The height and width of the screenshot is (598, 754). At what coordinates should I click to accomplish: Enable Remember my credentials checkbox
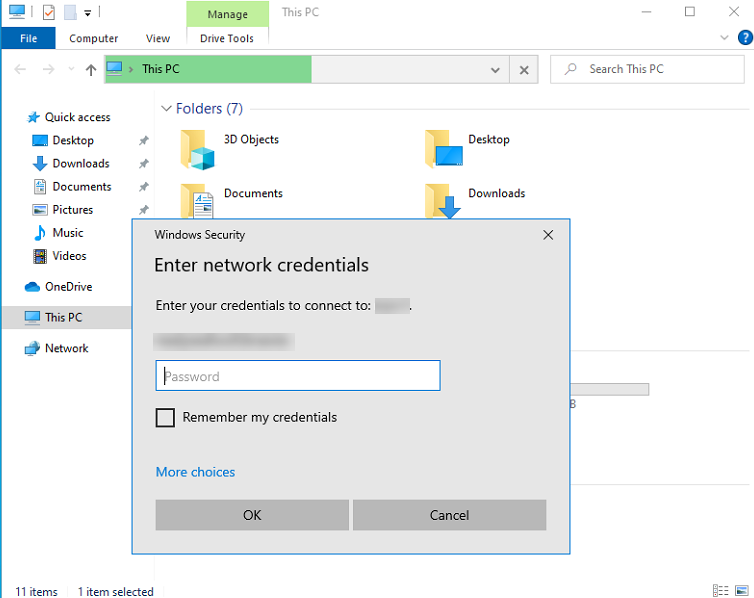point(165,417)
